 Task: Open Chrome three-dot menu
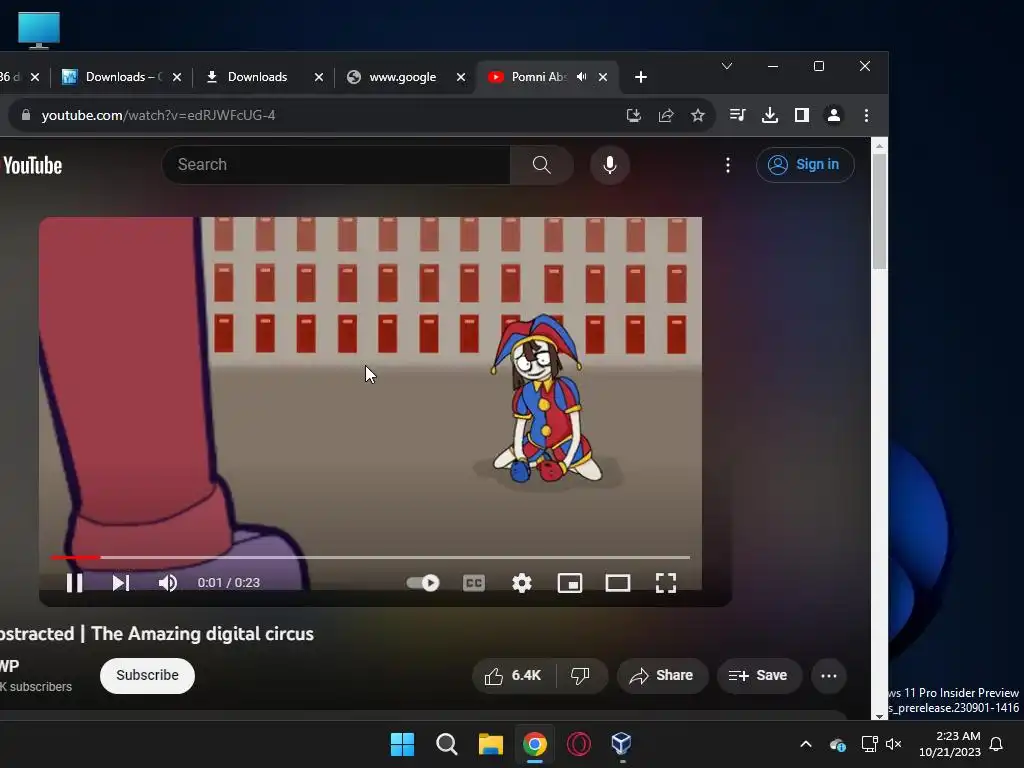[866, 116]
